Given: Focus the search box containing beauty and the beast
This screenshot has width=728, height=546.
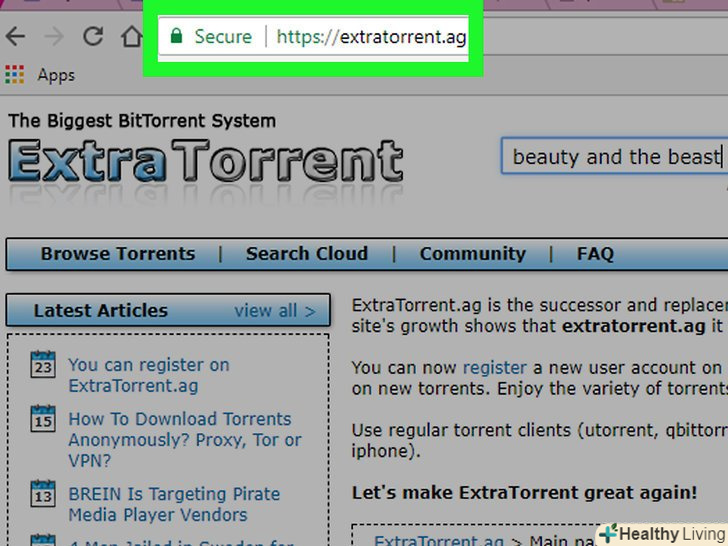Looking at the screenshot, I should tap(615, 157).
